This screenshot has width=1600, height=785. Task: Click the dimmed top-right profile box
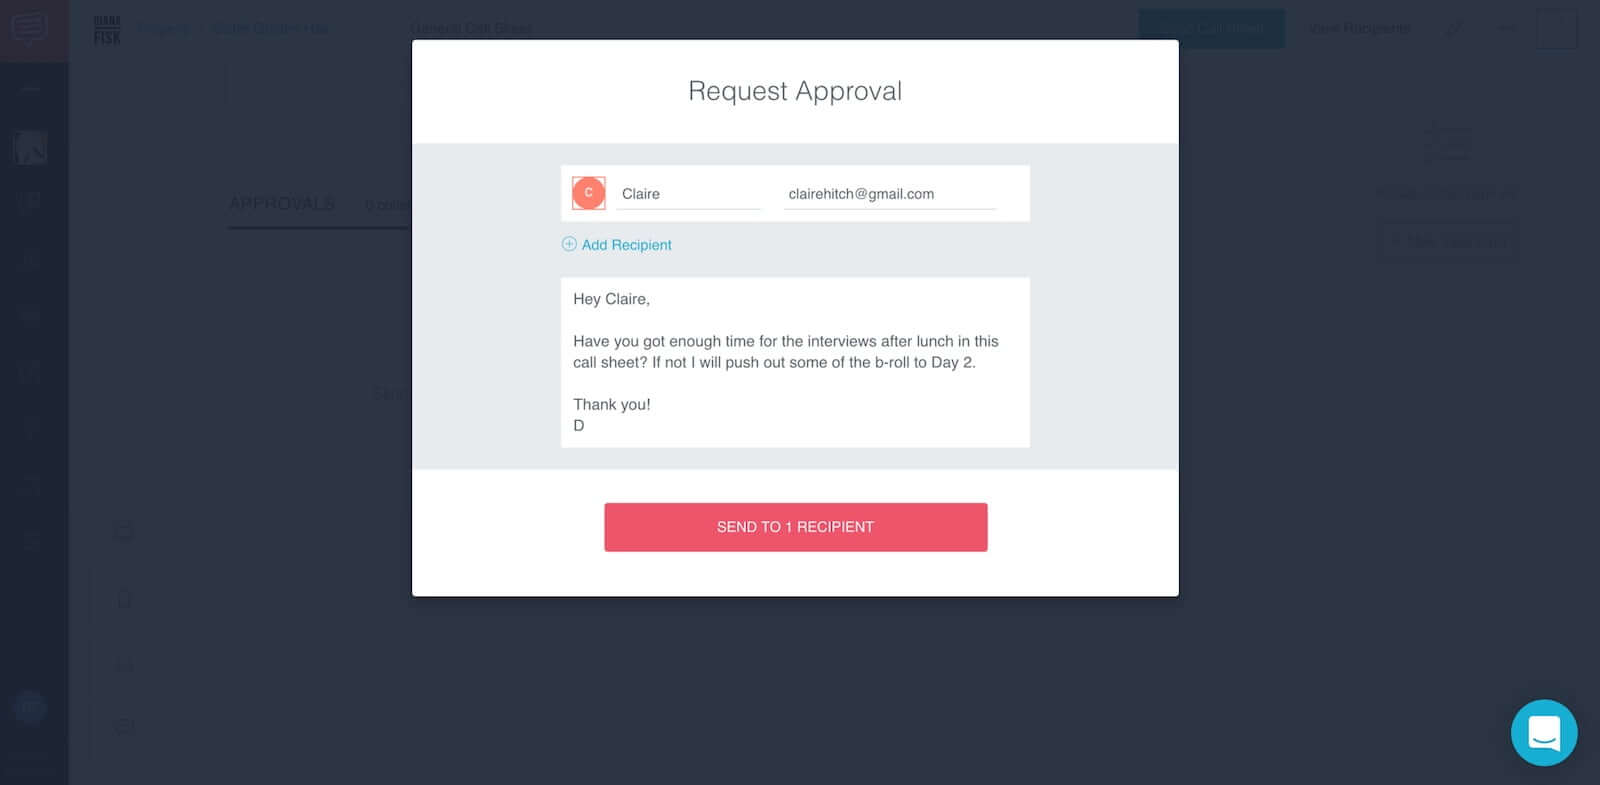tap(1556, 28)
